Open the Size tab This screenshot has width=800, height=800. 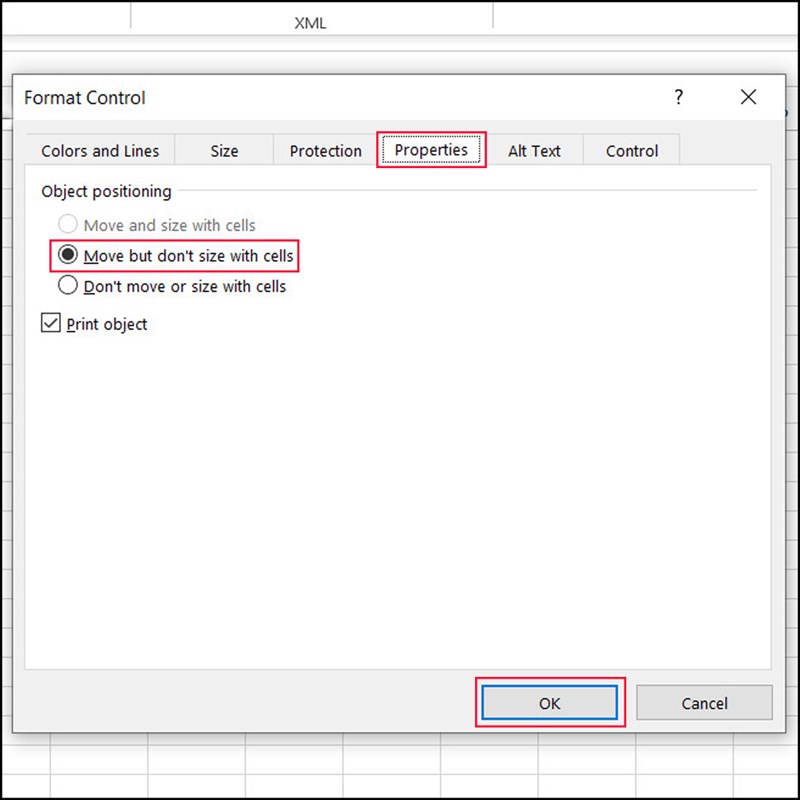223,150
